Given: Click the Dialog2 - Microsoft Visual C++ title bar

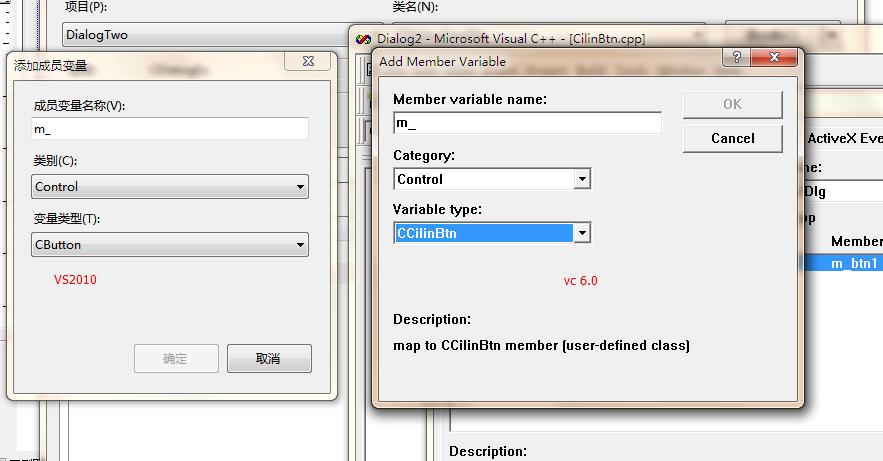Looking at the screenshot, I should click(511, 39).
